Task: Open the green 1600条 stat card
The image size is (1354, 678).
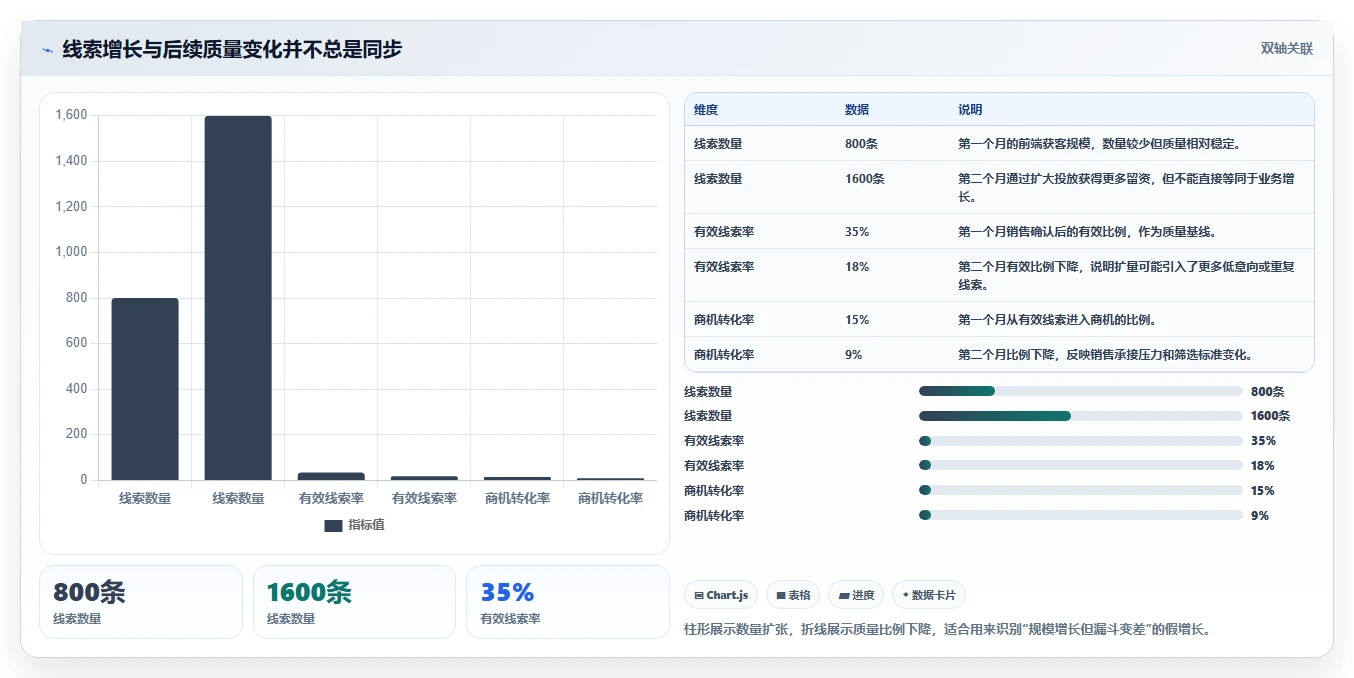Action: [354, 602]
